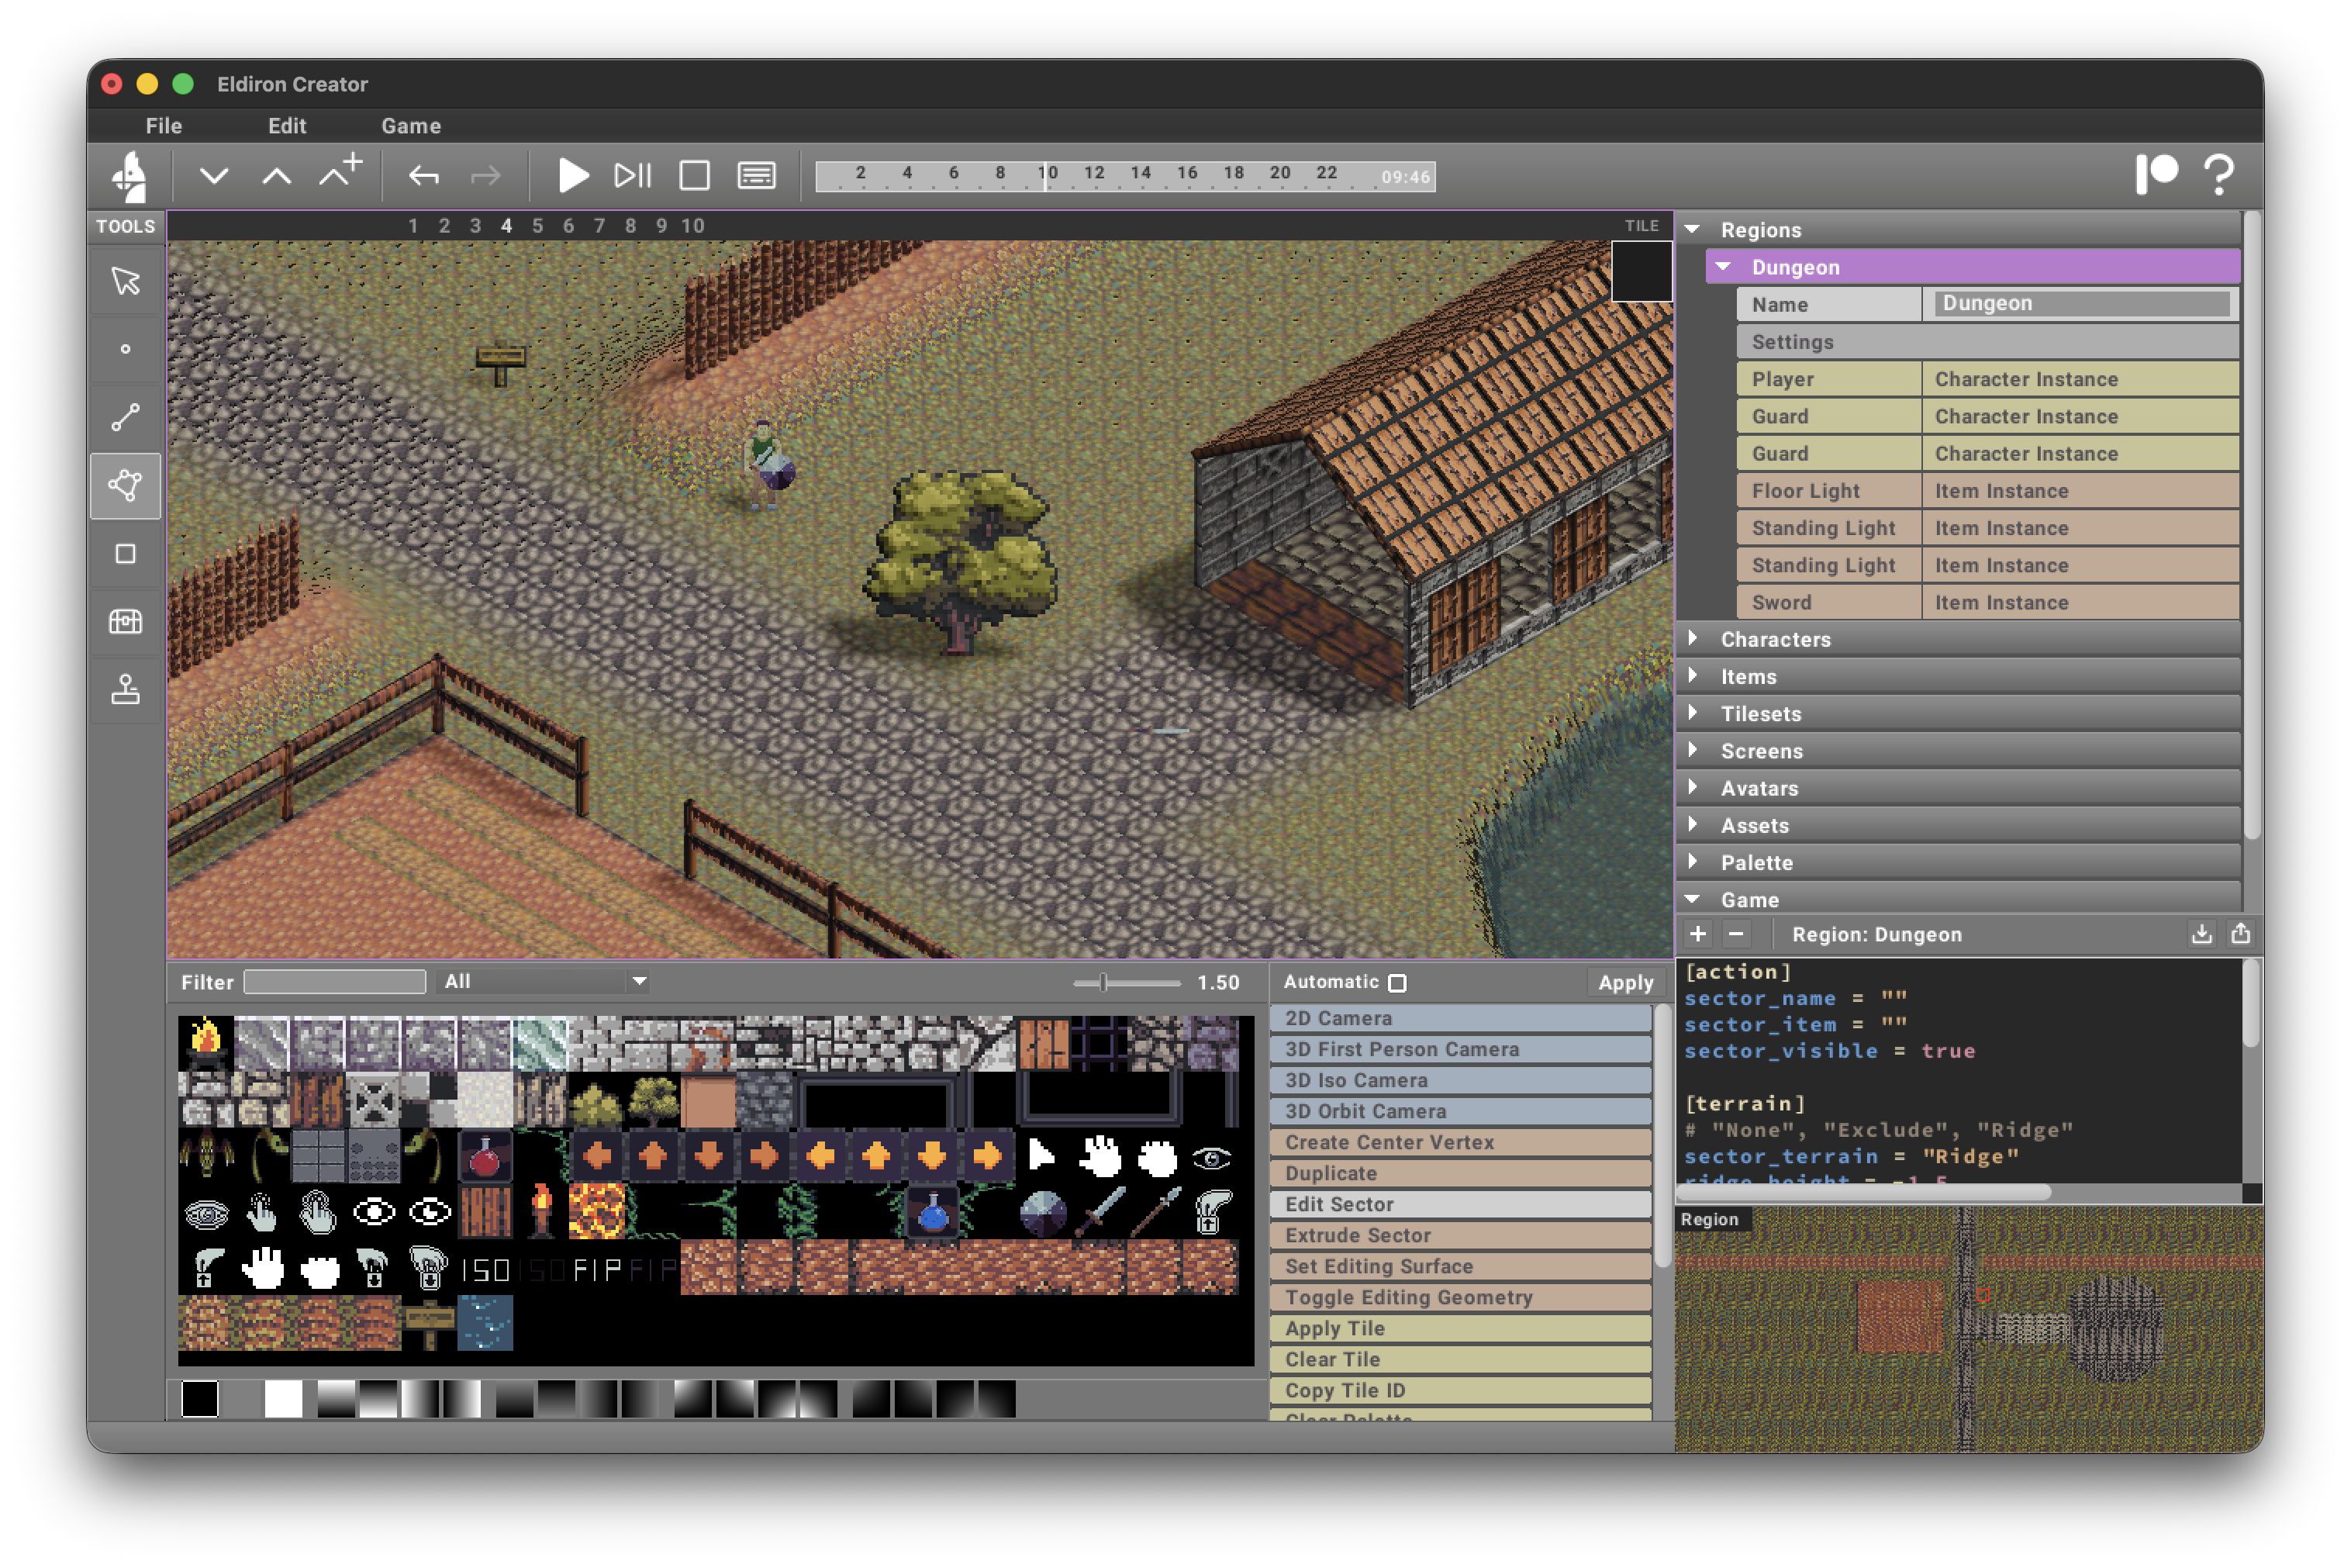
Task: Open the Edit menu
Action: pyautogui.click(x=287, y=125)
